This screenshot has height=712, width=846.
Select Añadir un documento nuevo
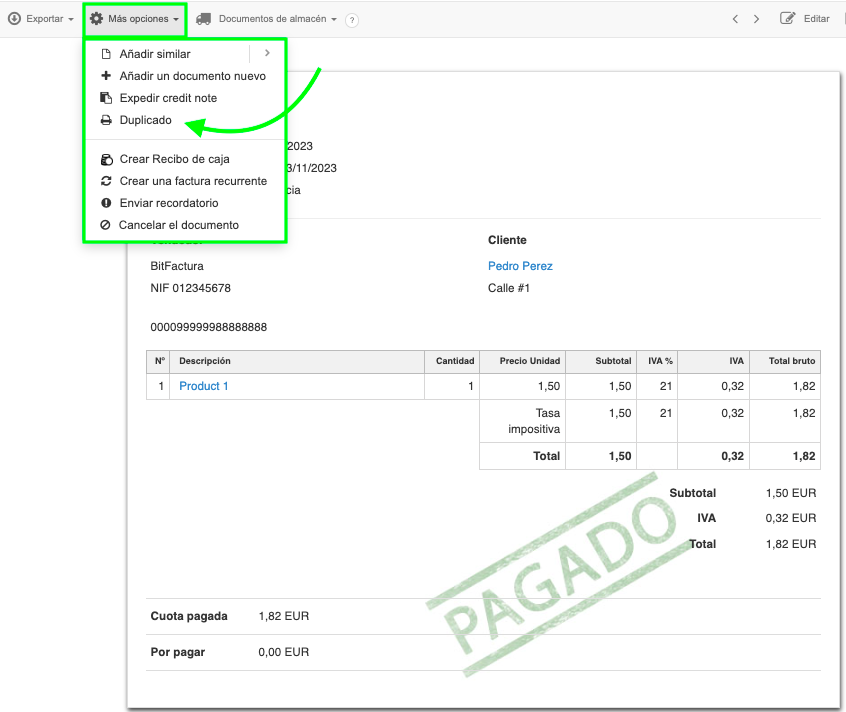(x=192, y=76)
